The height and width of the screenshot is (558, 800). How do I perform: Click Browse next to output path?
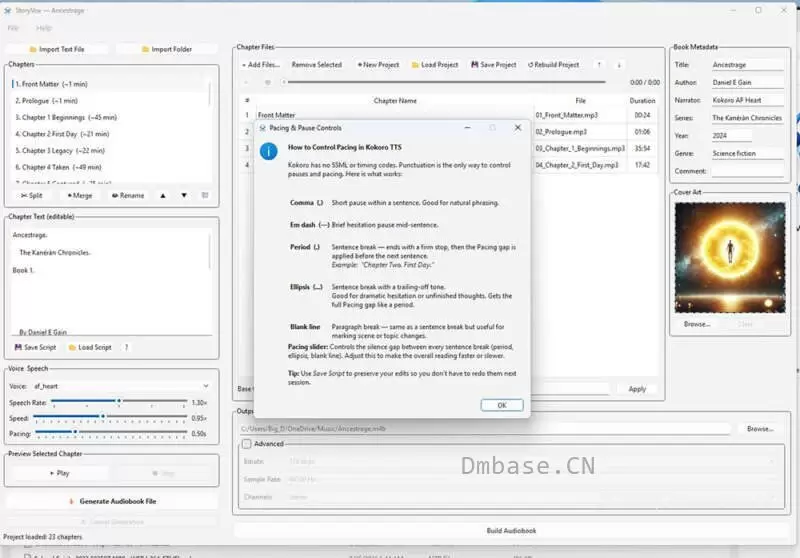(x=760, y=429)
